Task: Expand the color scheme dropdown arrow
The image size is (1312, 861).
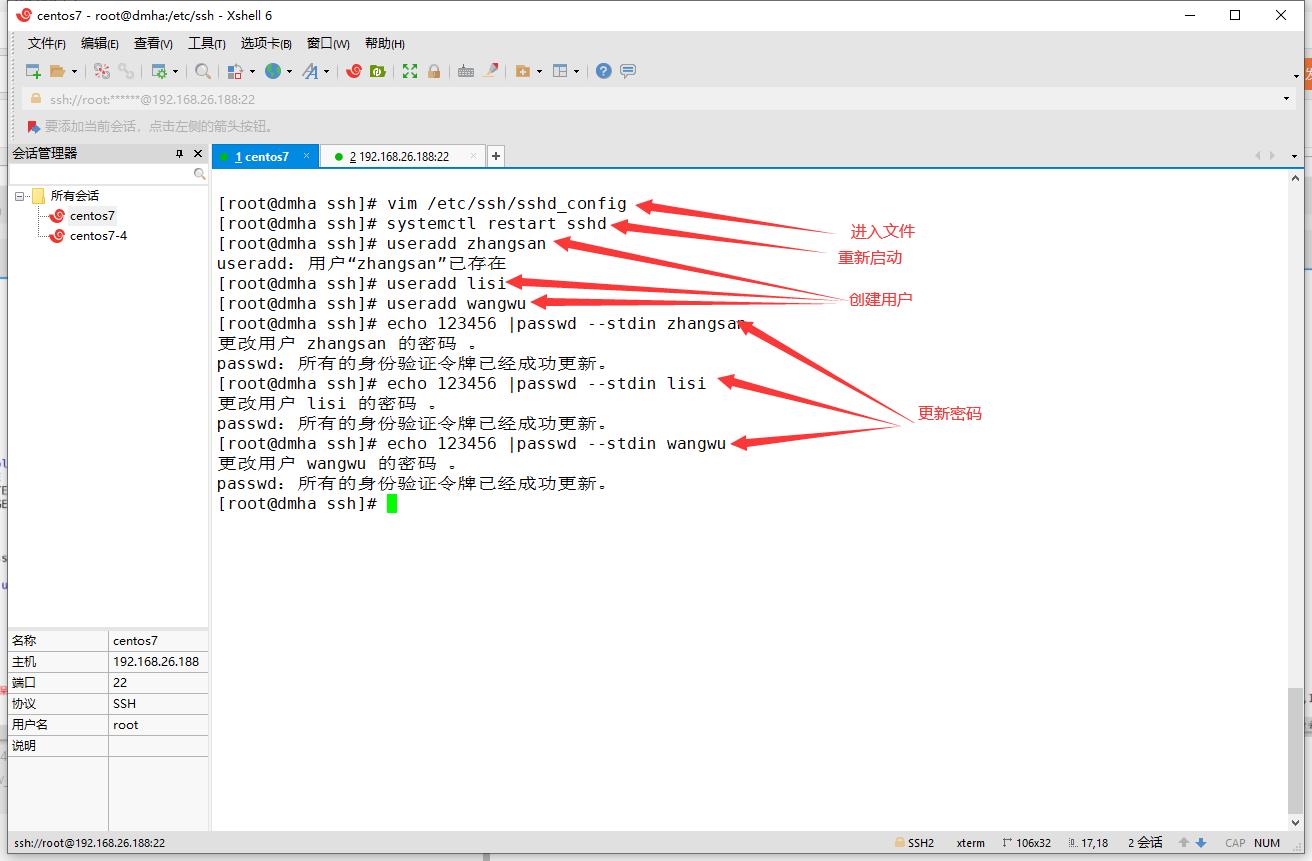Action: point(252,71)
